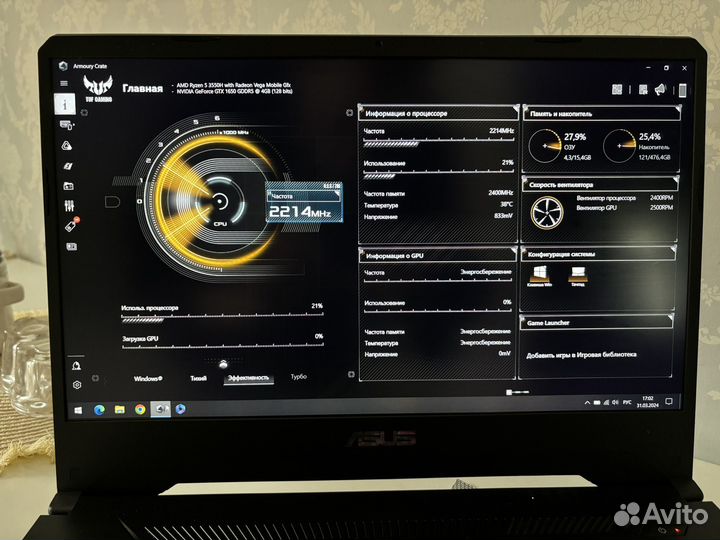Open the taskbar clock showing 17:02
The height and width of the screenshot is (540, 720).
pos(647,402)
